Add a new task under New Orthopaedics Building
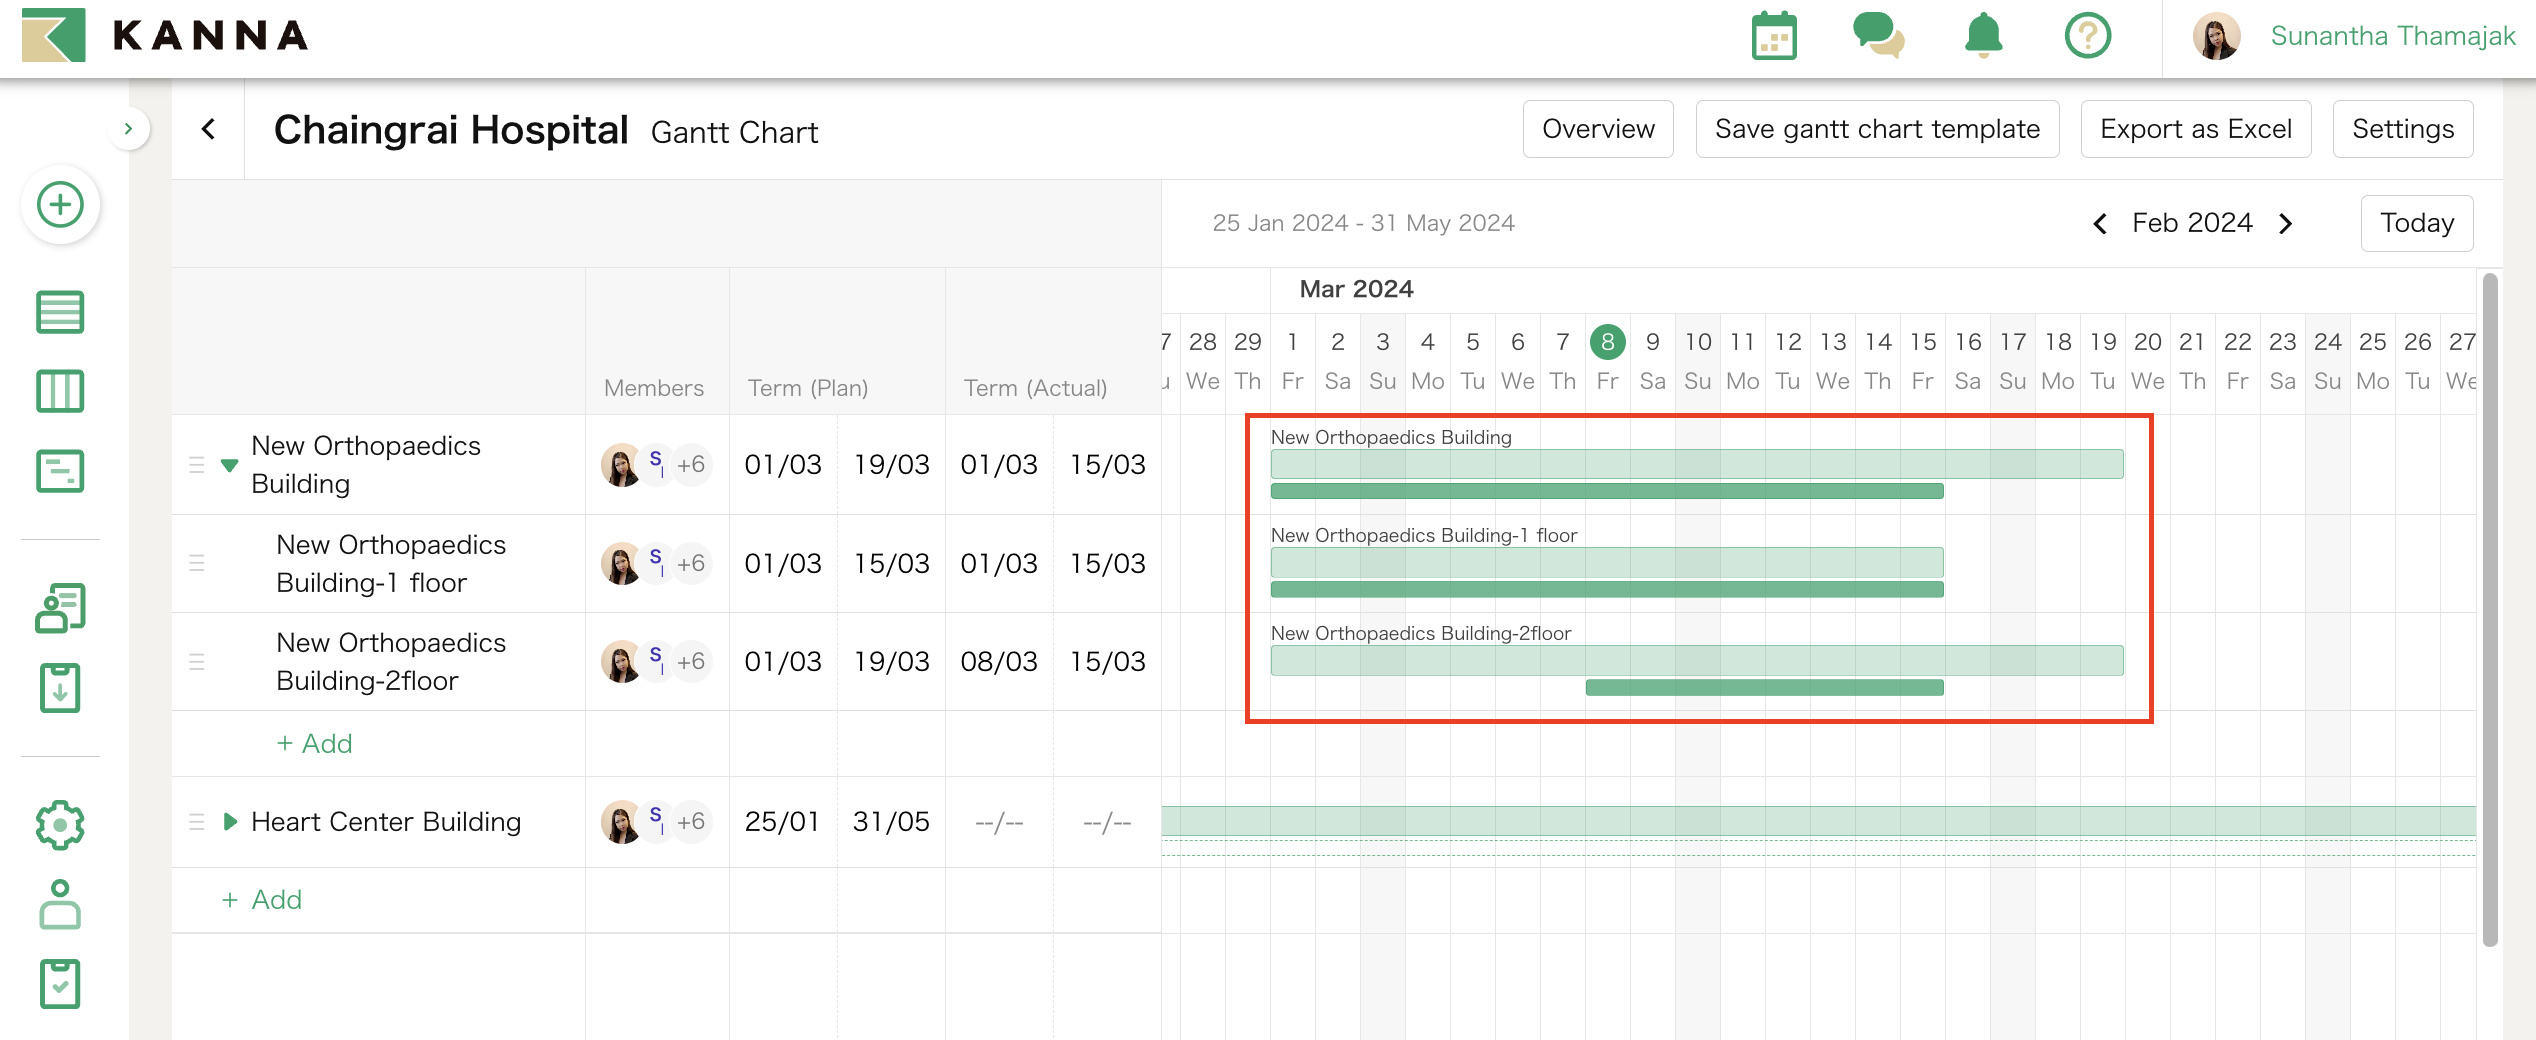 (x=314, y=743)
